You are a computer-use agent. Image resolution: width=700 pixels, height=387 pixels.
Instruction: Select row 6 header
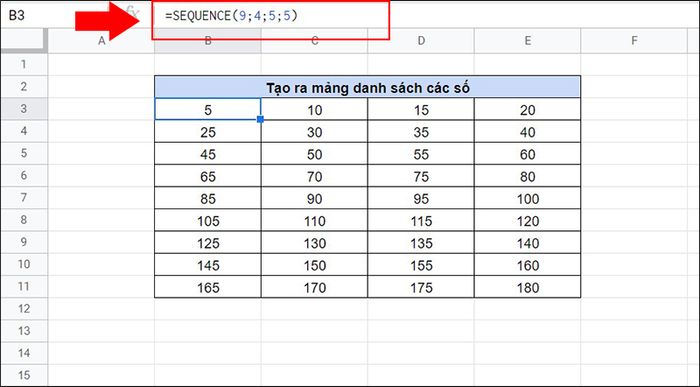[24, 175]
